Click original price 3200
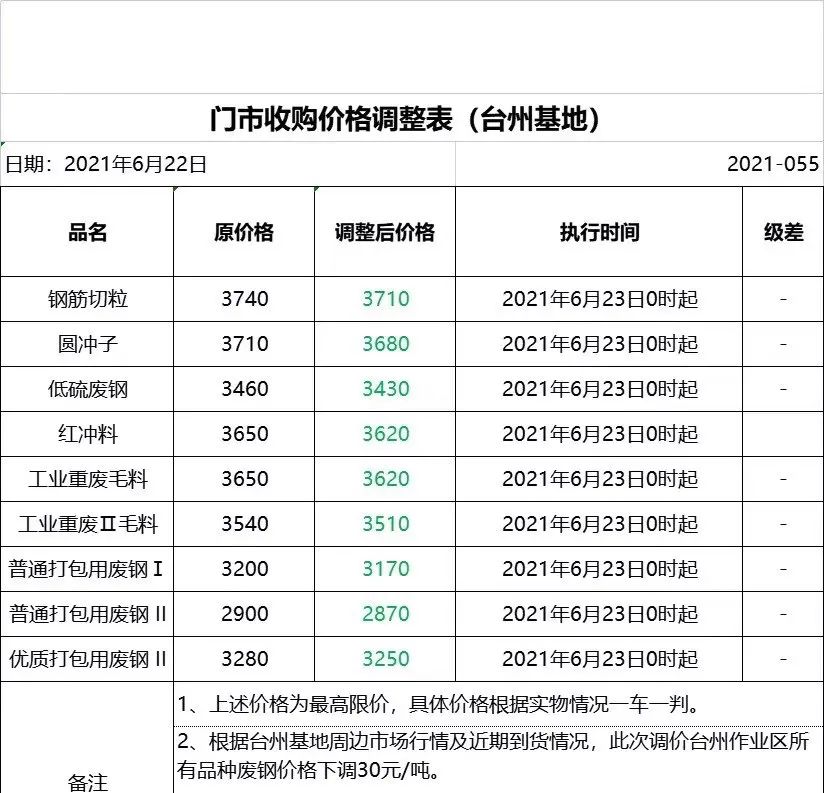The image size is (824, 793). 244,568
